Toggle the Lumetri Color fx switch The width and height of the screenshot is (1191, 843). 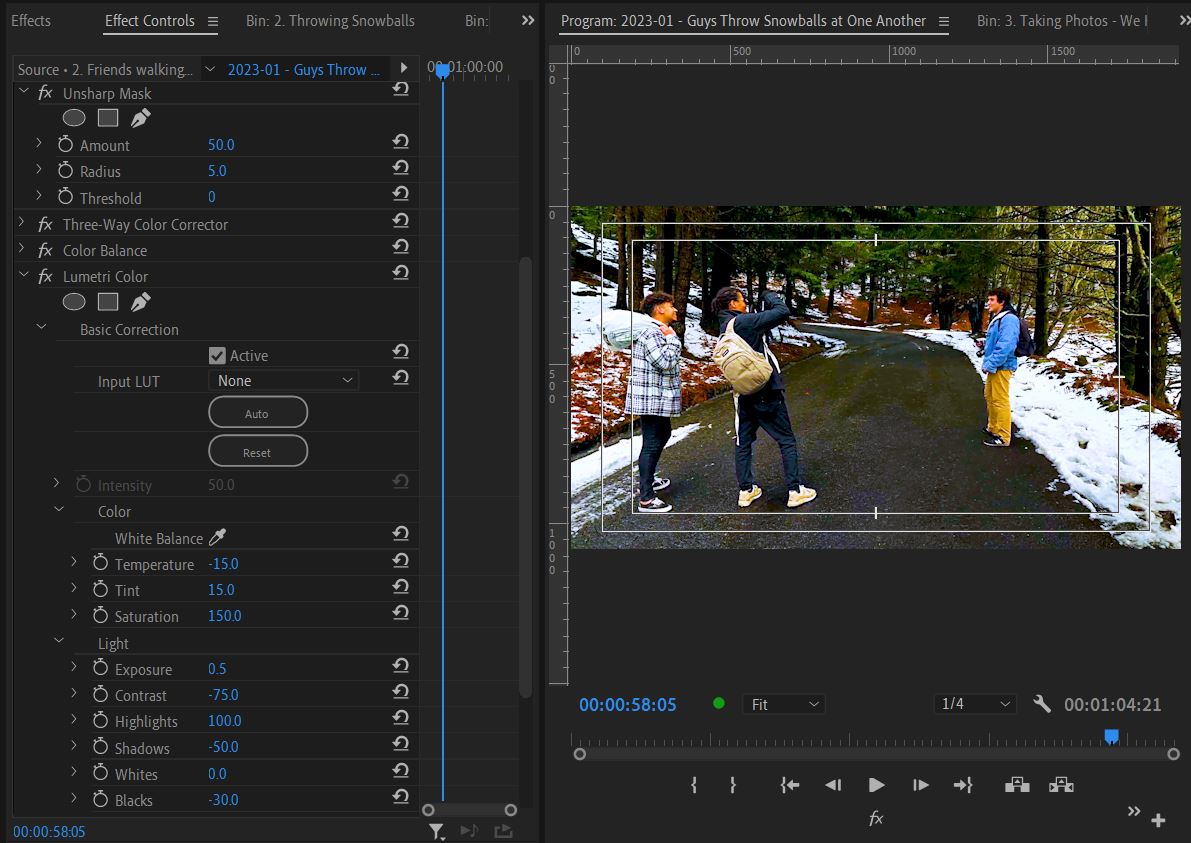tap(46, 276)
